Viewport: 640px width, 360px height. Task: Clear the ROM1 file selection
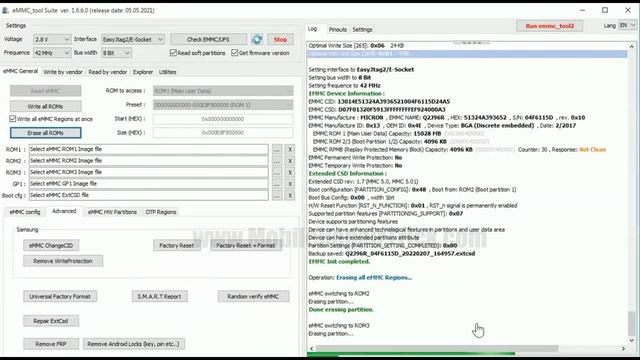(290, 149)
